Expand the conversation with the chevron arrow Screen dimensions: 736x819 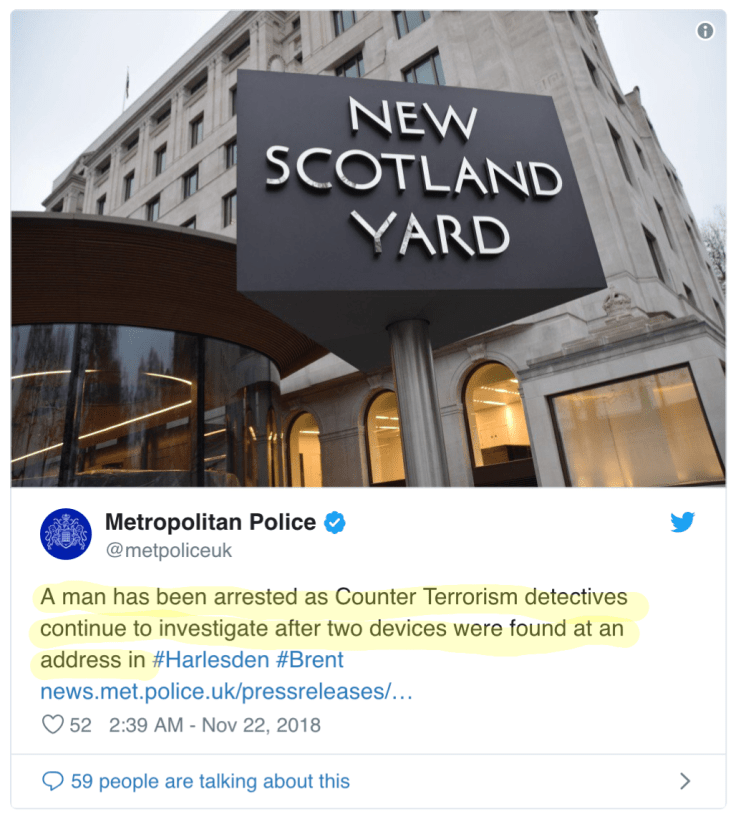click(x=685, y=781)
